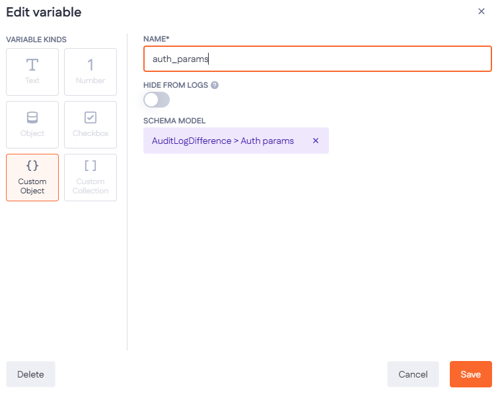Toggle the Hide From Logs switch

point(156,100)
